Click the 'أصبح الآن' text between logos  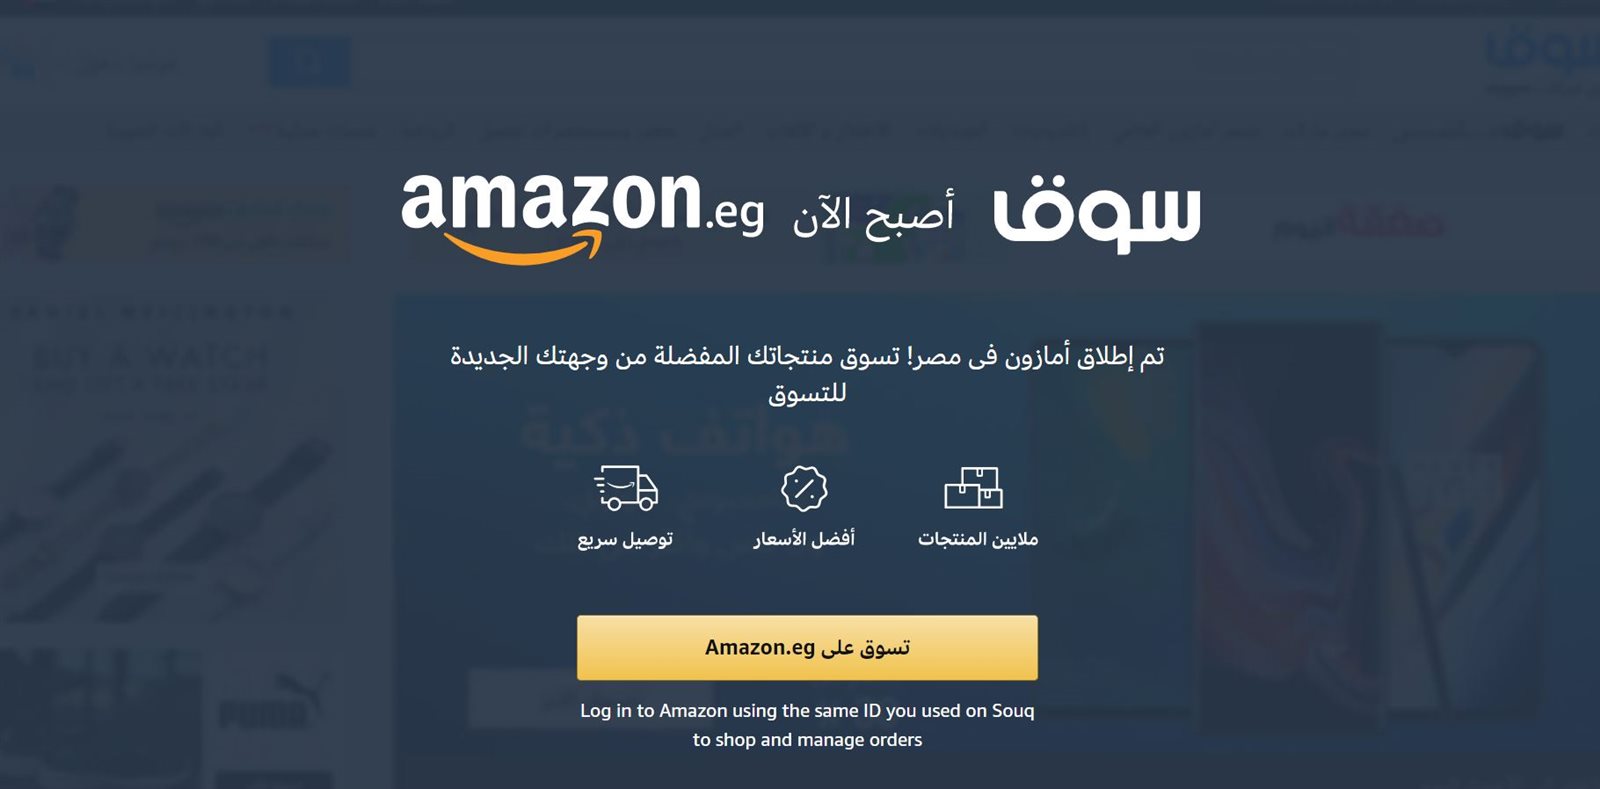click(873, 213)
